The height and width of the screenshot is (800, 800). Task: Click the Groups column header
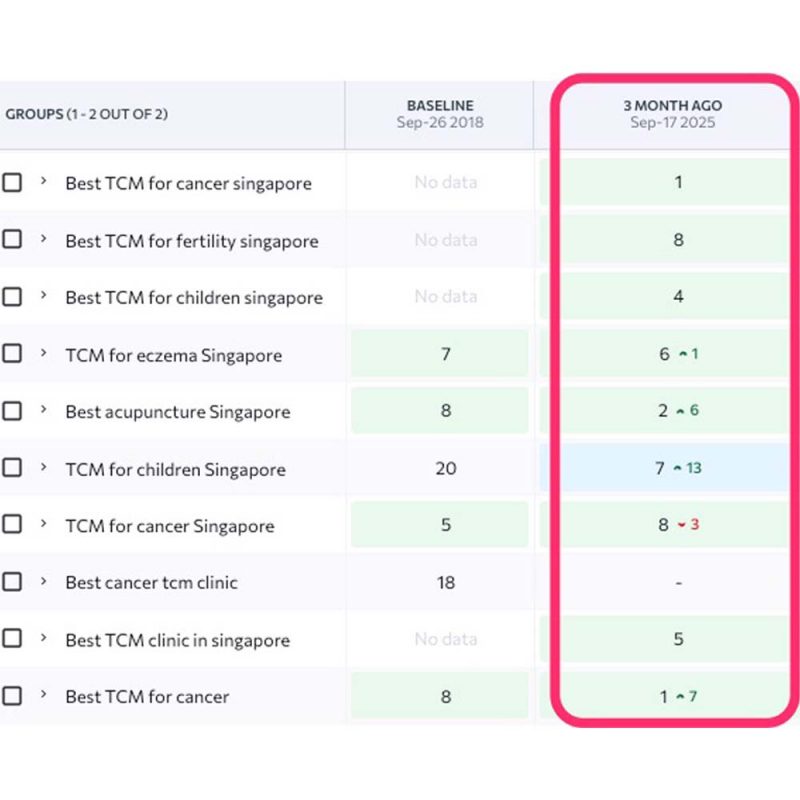87,114
